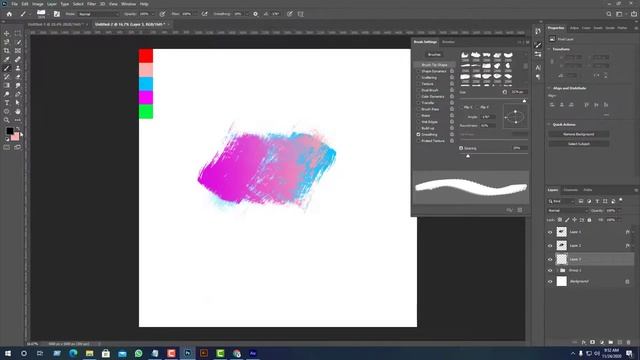Select the Hand tool

pos(18,111)
